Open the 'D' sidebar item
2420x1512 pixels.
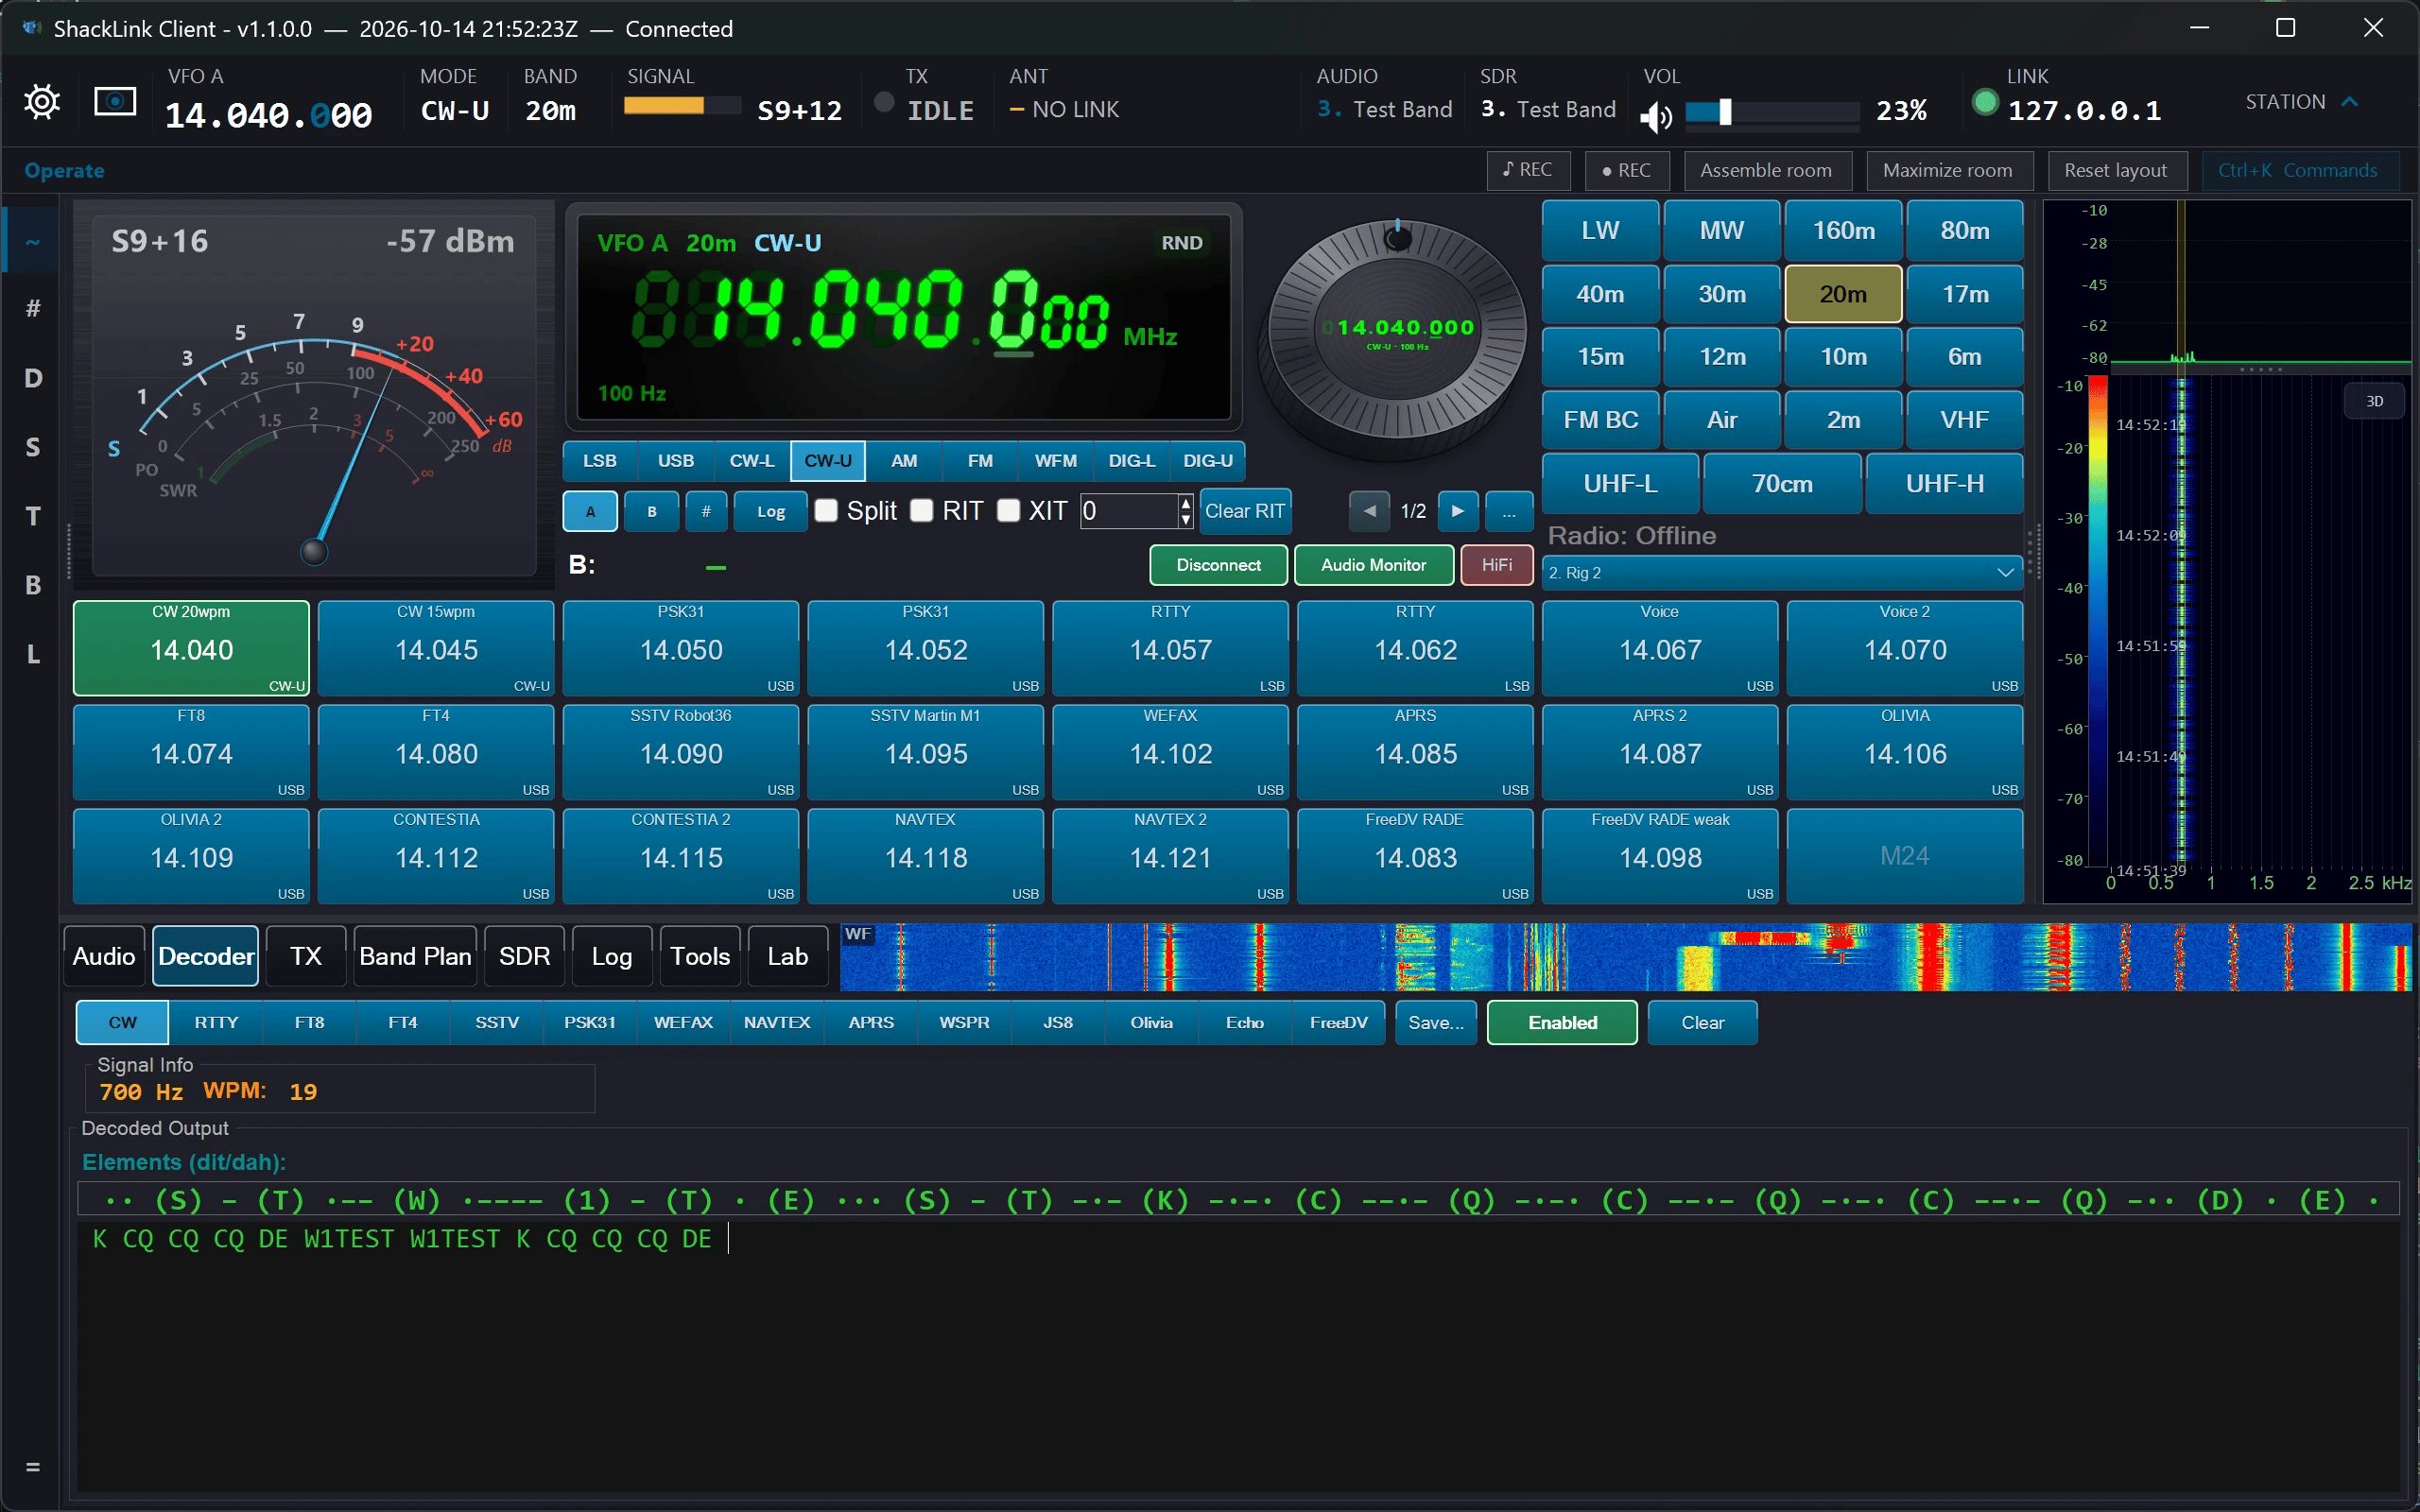[x=33, y=378]
